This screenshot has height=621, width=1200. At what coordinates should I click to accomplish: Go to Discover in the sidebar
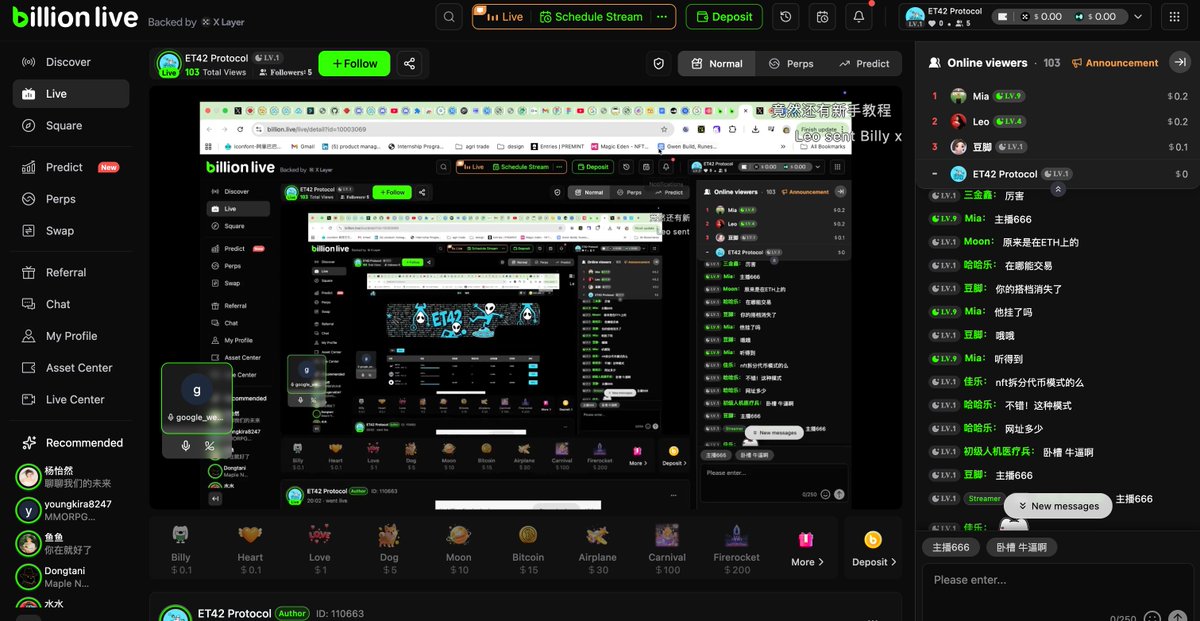pos(71,62)
